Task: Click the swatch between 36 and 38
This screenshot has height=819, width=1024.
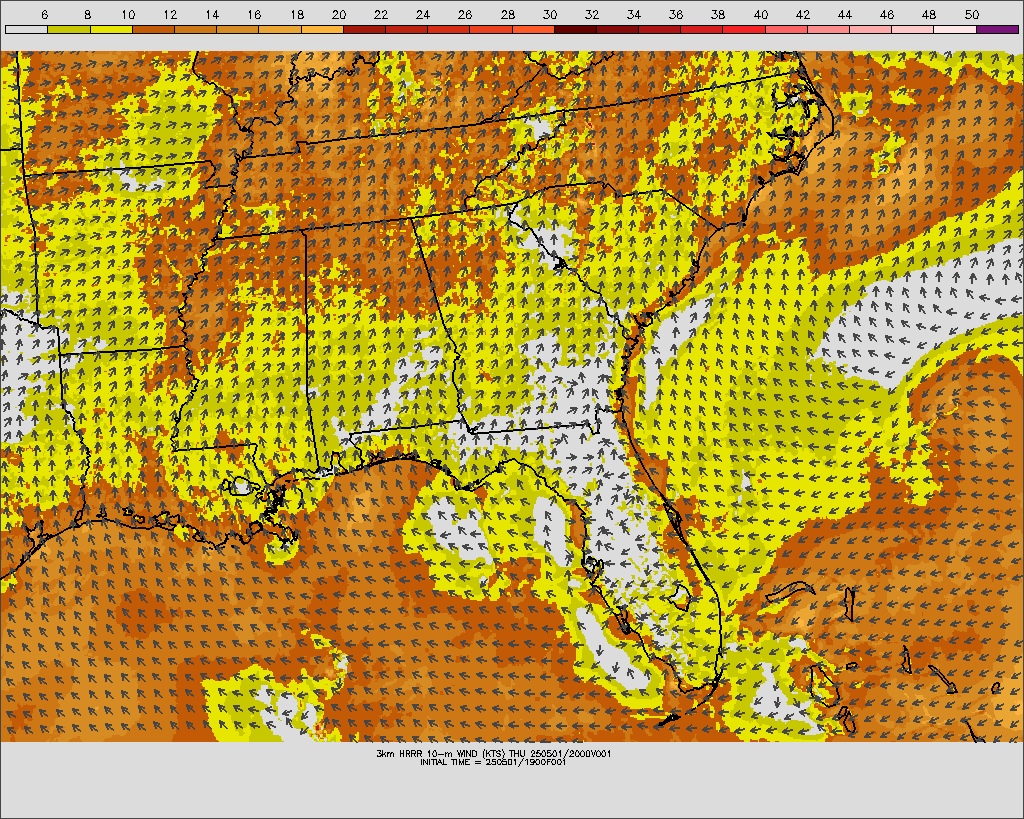Action: (x=702, y=29)
